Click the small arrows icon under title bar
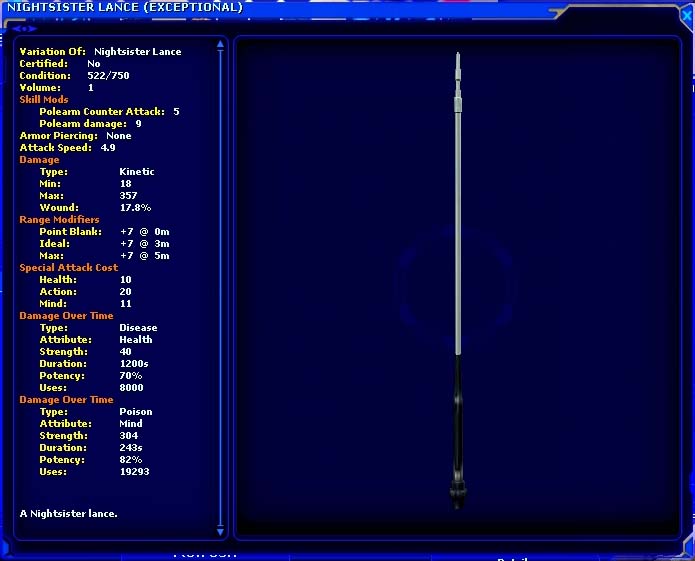This screenshot has width=695, height=561. tap(25, 29)
